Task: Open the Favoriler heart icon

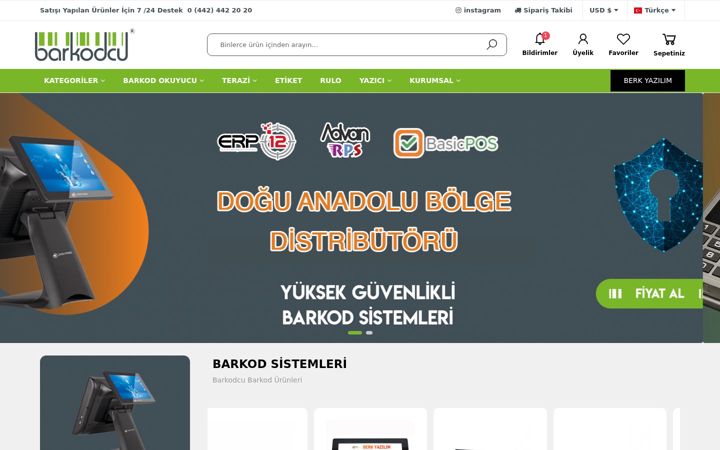Action: pos(623,39)
